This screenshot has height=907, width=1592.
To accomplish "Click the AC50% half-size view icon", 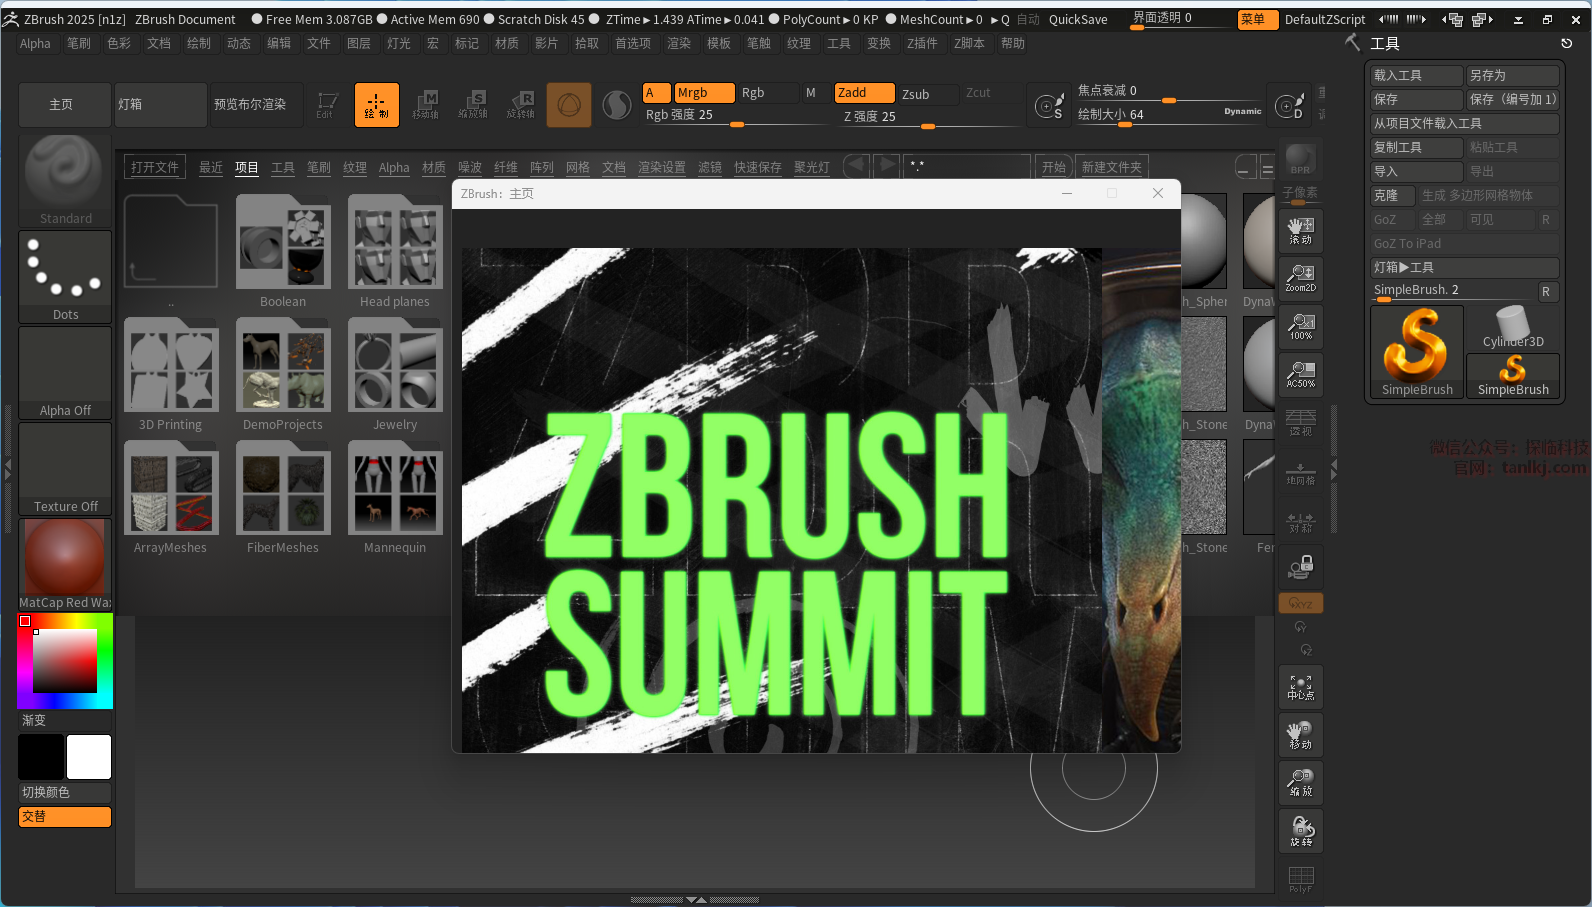I will coord(1300,374).
